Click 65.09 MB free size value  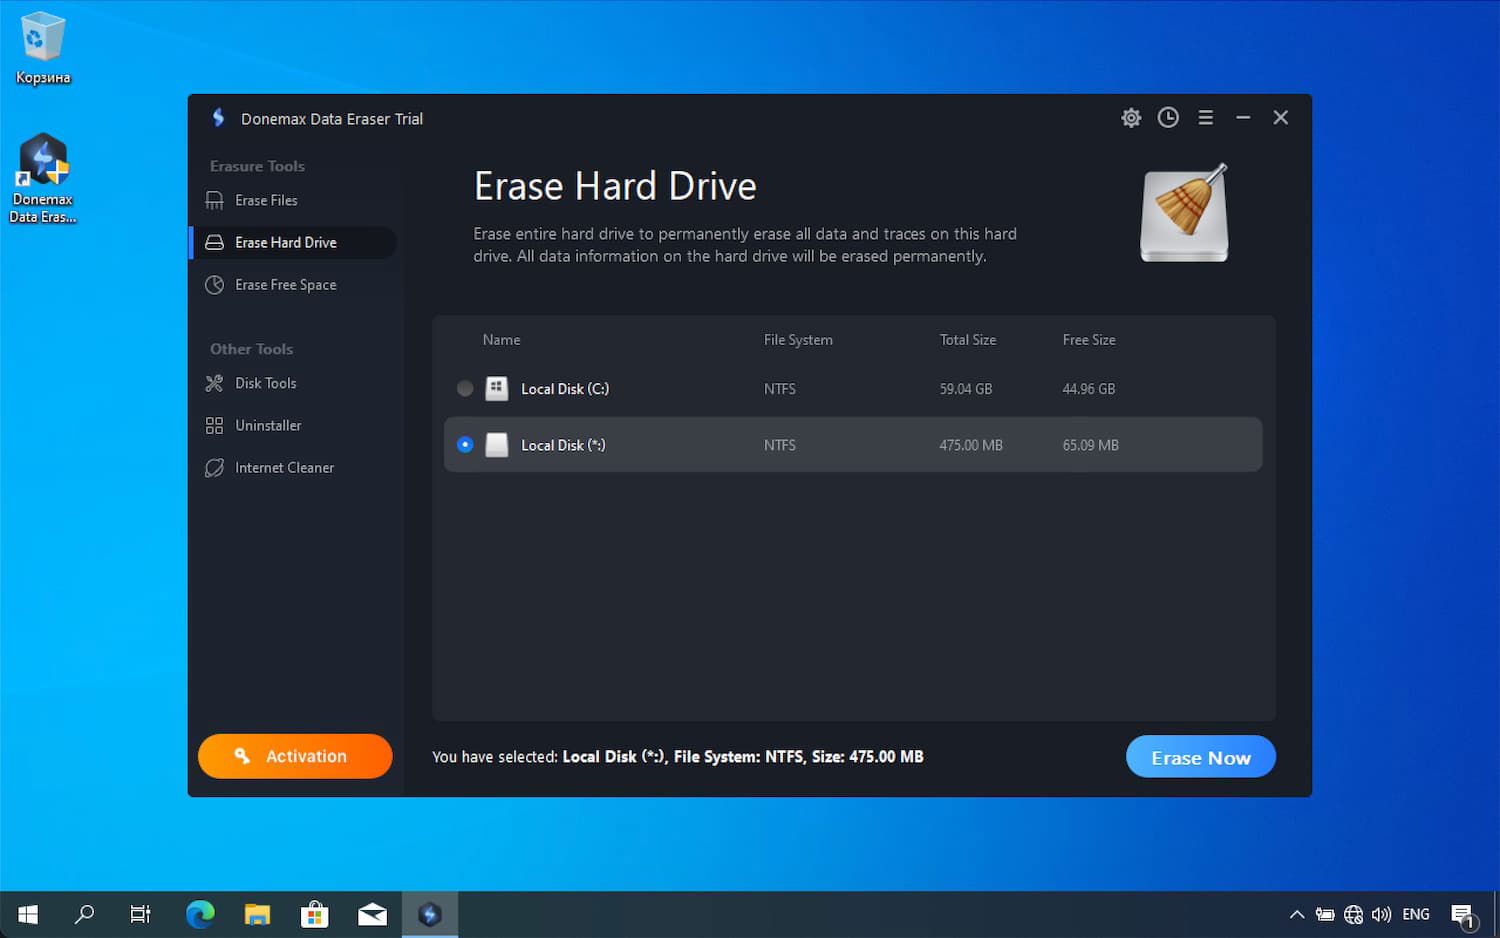1091,445
